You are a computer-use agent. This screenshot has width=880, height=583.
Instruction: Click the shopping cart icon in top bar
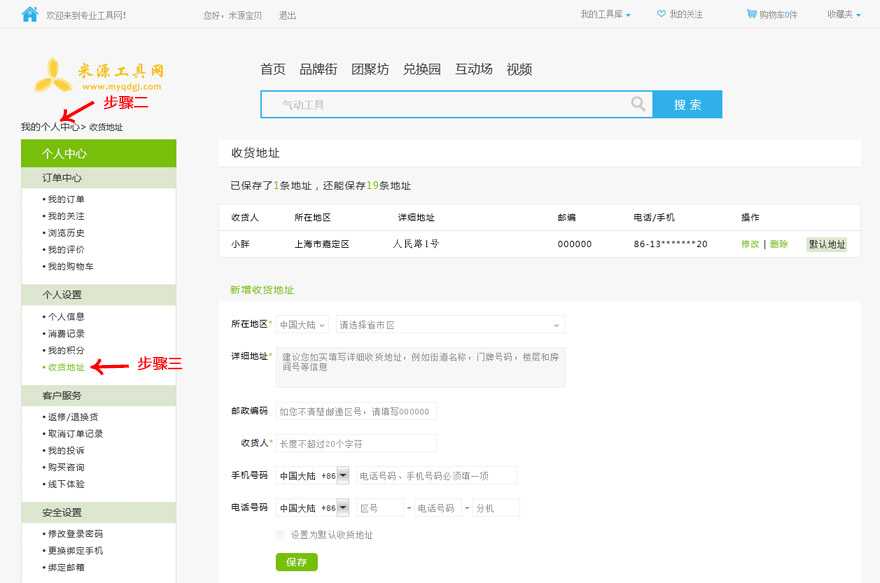coord(751,13)
